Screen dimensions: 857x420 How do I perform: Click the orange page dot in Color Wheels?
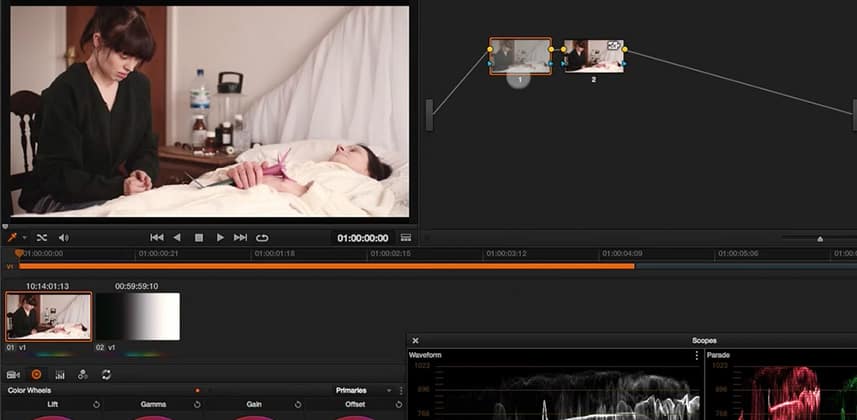(197, 390)
